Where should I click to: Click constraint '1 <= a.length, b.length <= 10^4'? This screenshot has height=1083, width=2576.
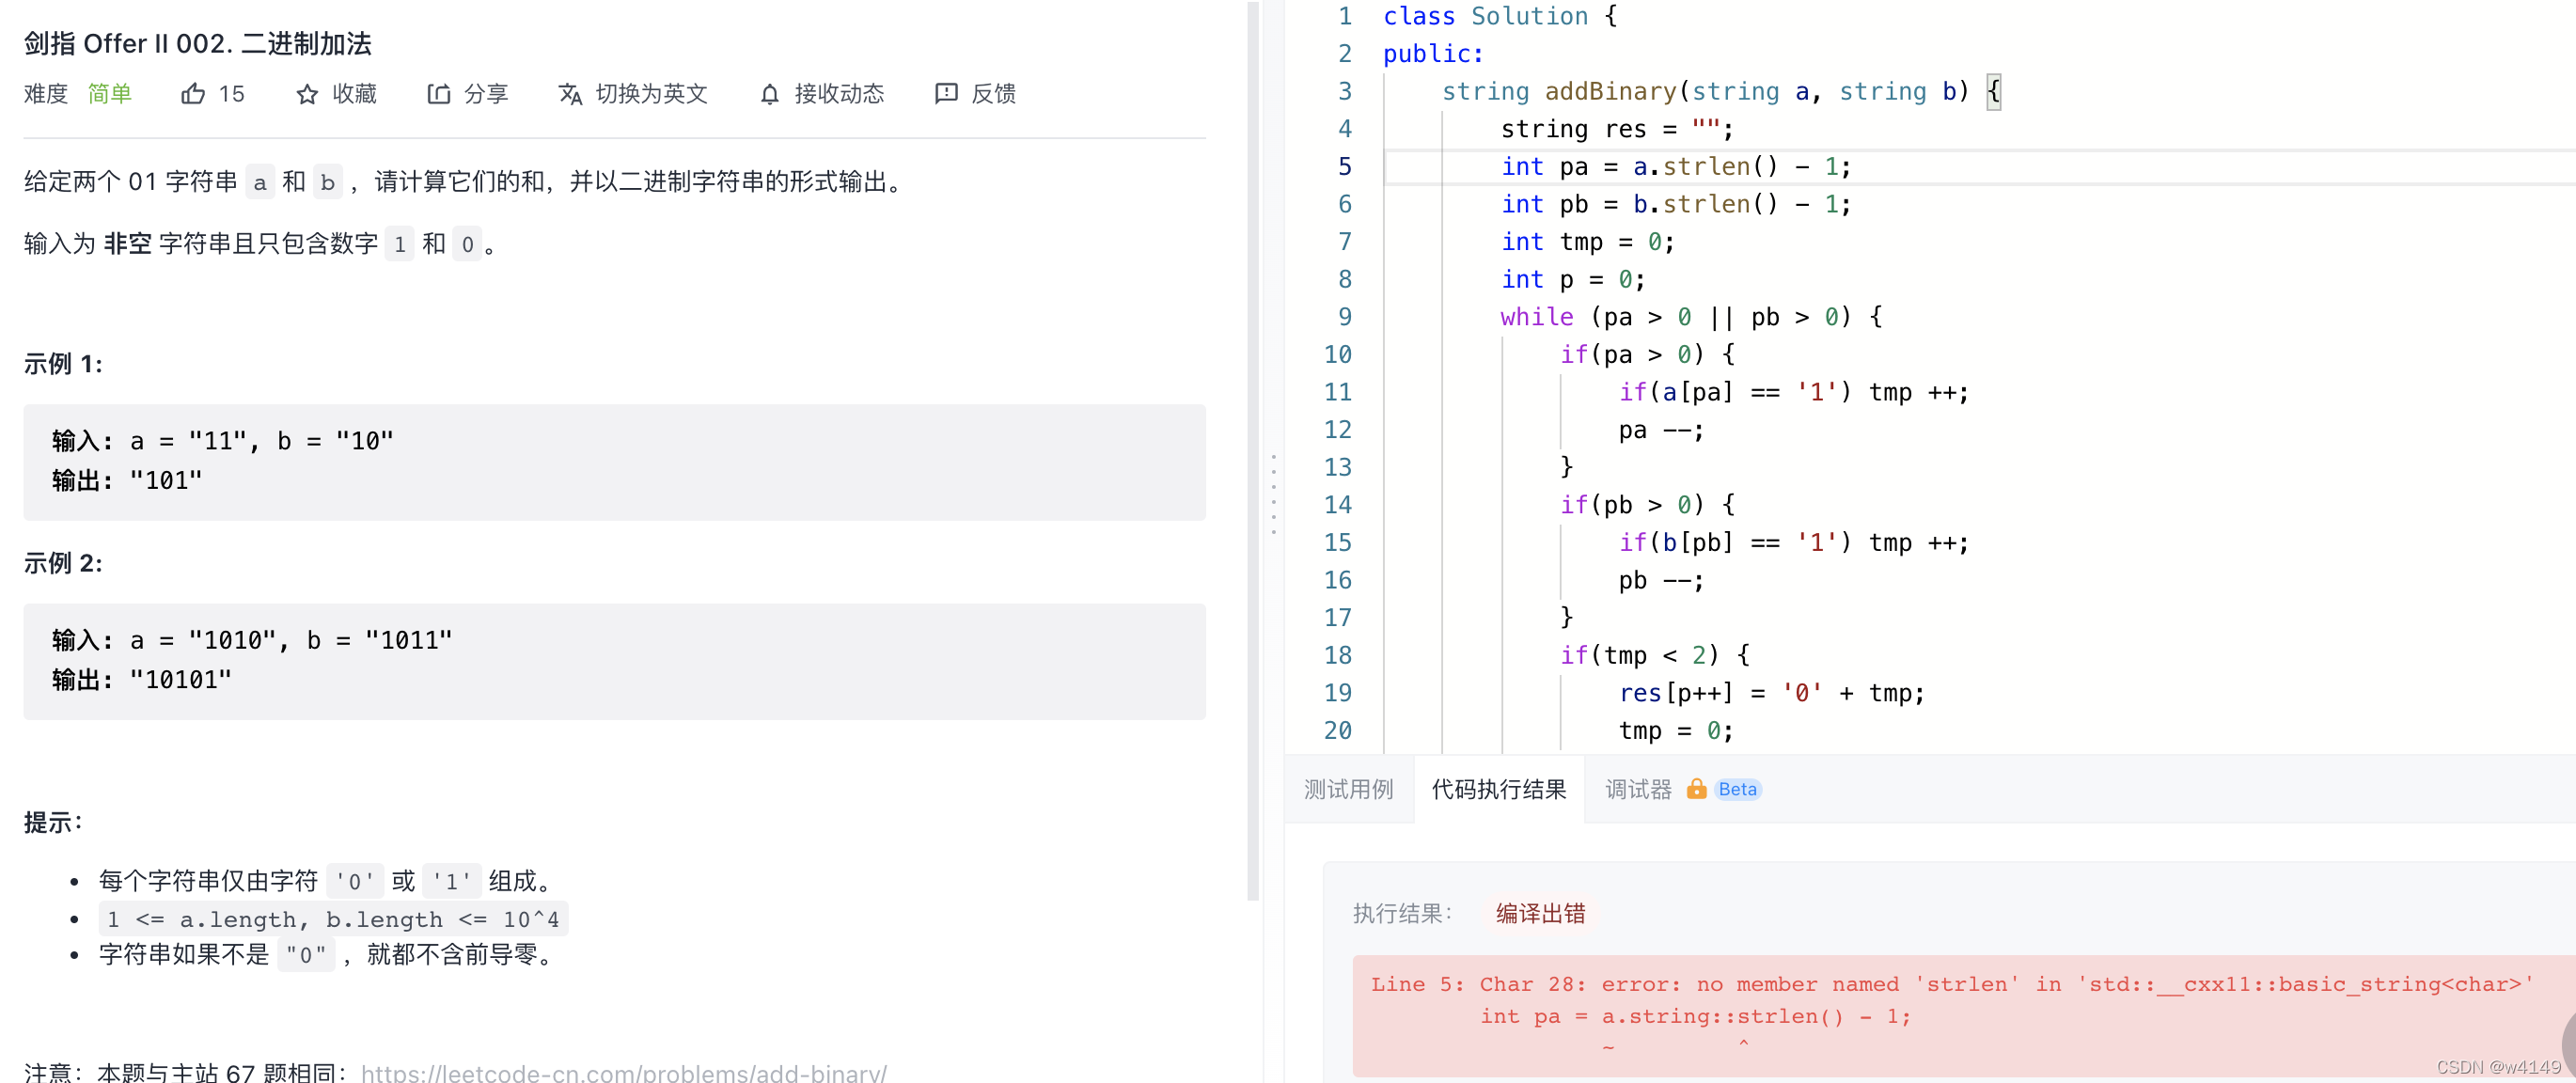[333, 919]
